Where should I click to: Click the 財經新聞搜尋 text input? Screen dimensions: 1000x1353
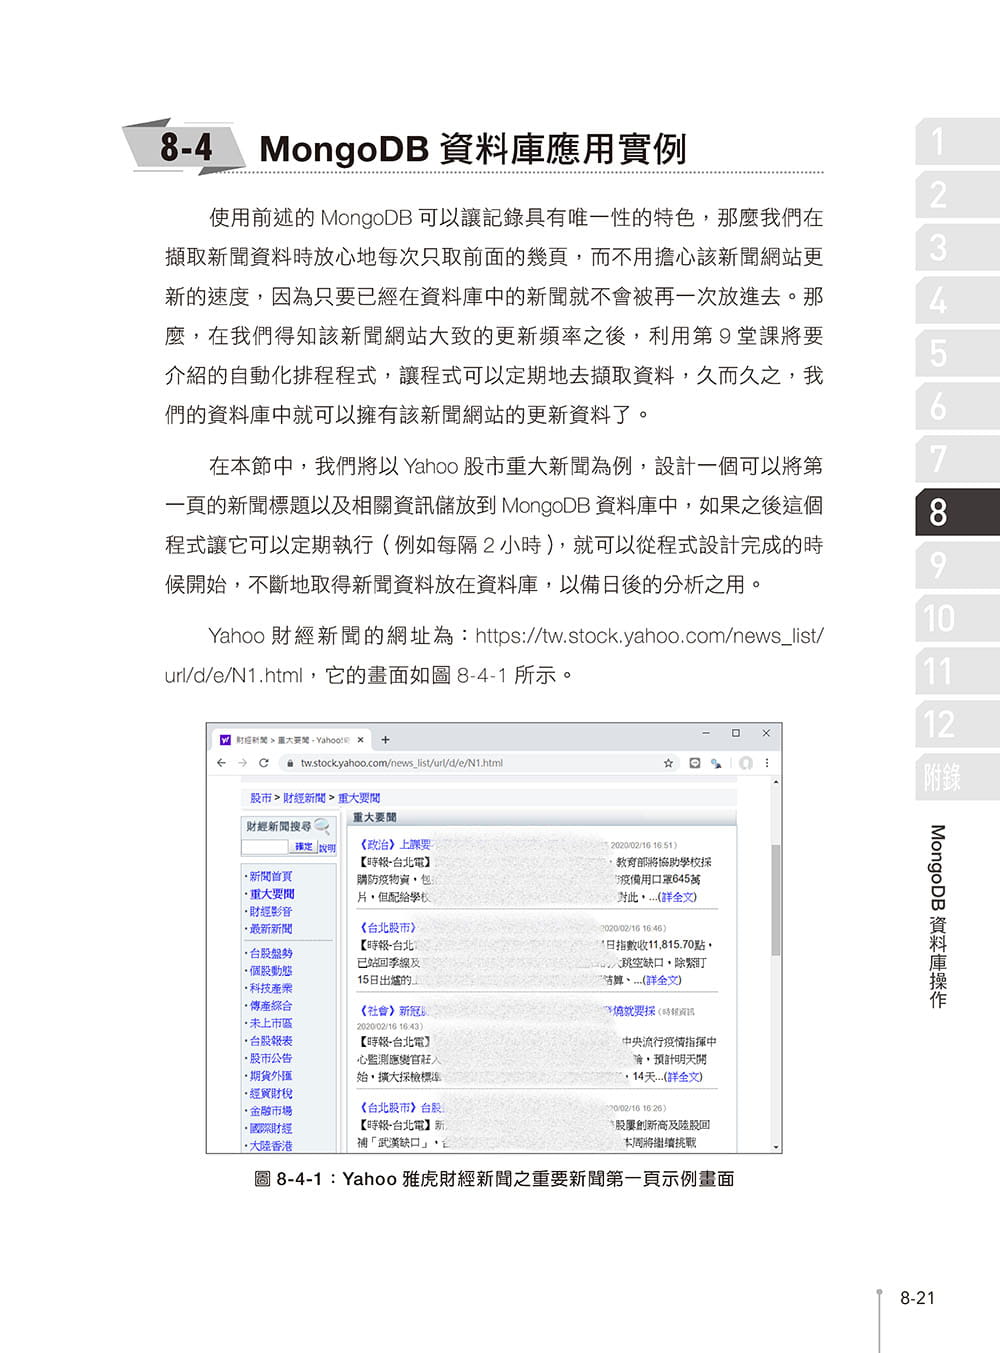click(x=264, y=847)
